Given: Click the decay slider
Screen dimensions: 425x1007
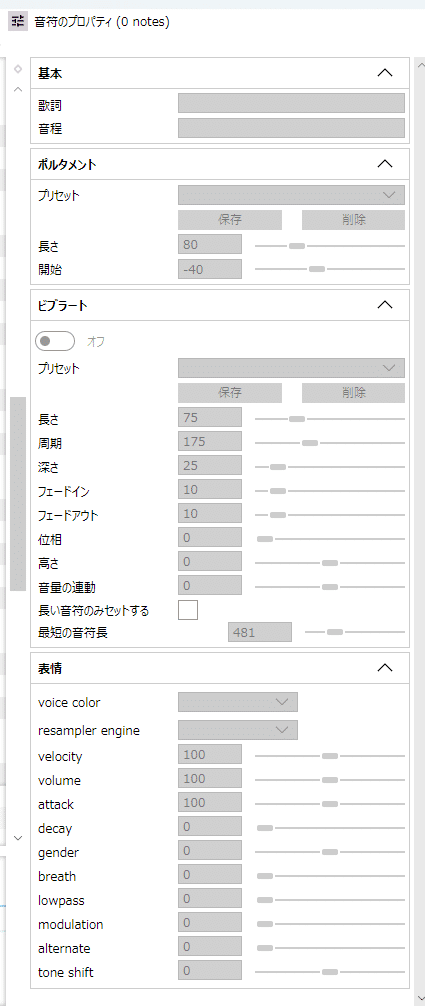Looking at the screenshot, I should [330, 828].
